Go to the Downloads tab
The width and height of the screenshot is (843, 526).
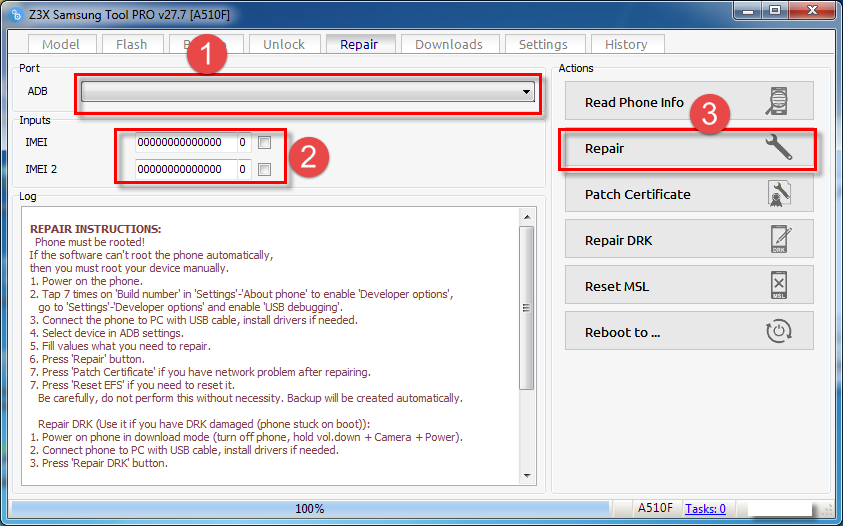click(449, 44)
